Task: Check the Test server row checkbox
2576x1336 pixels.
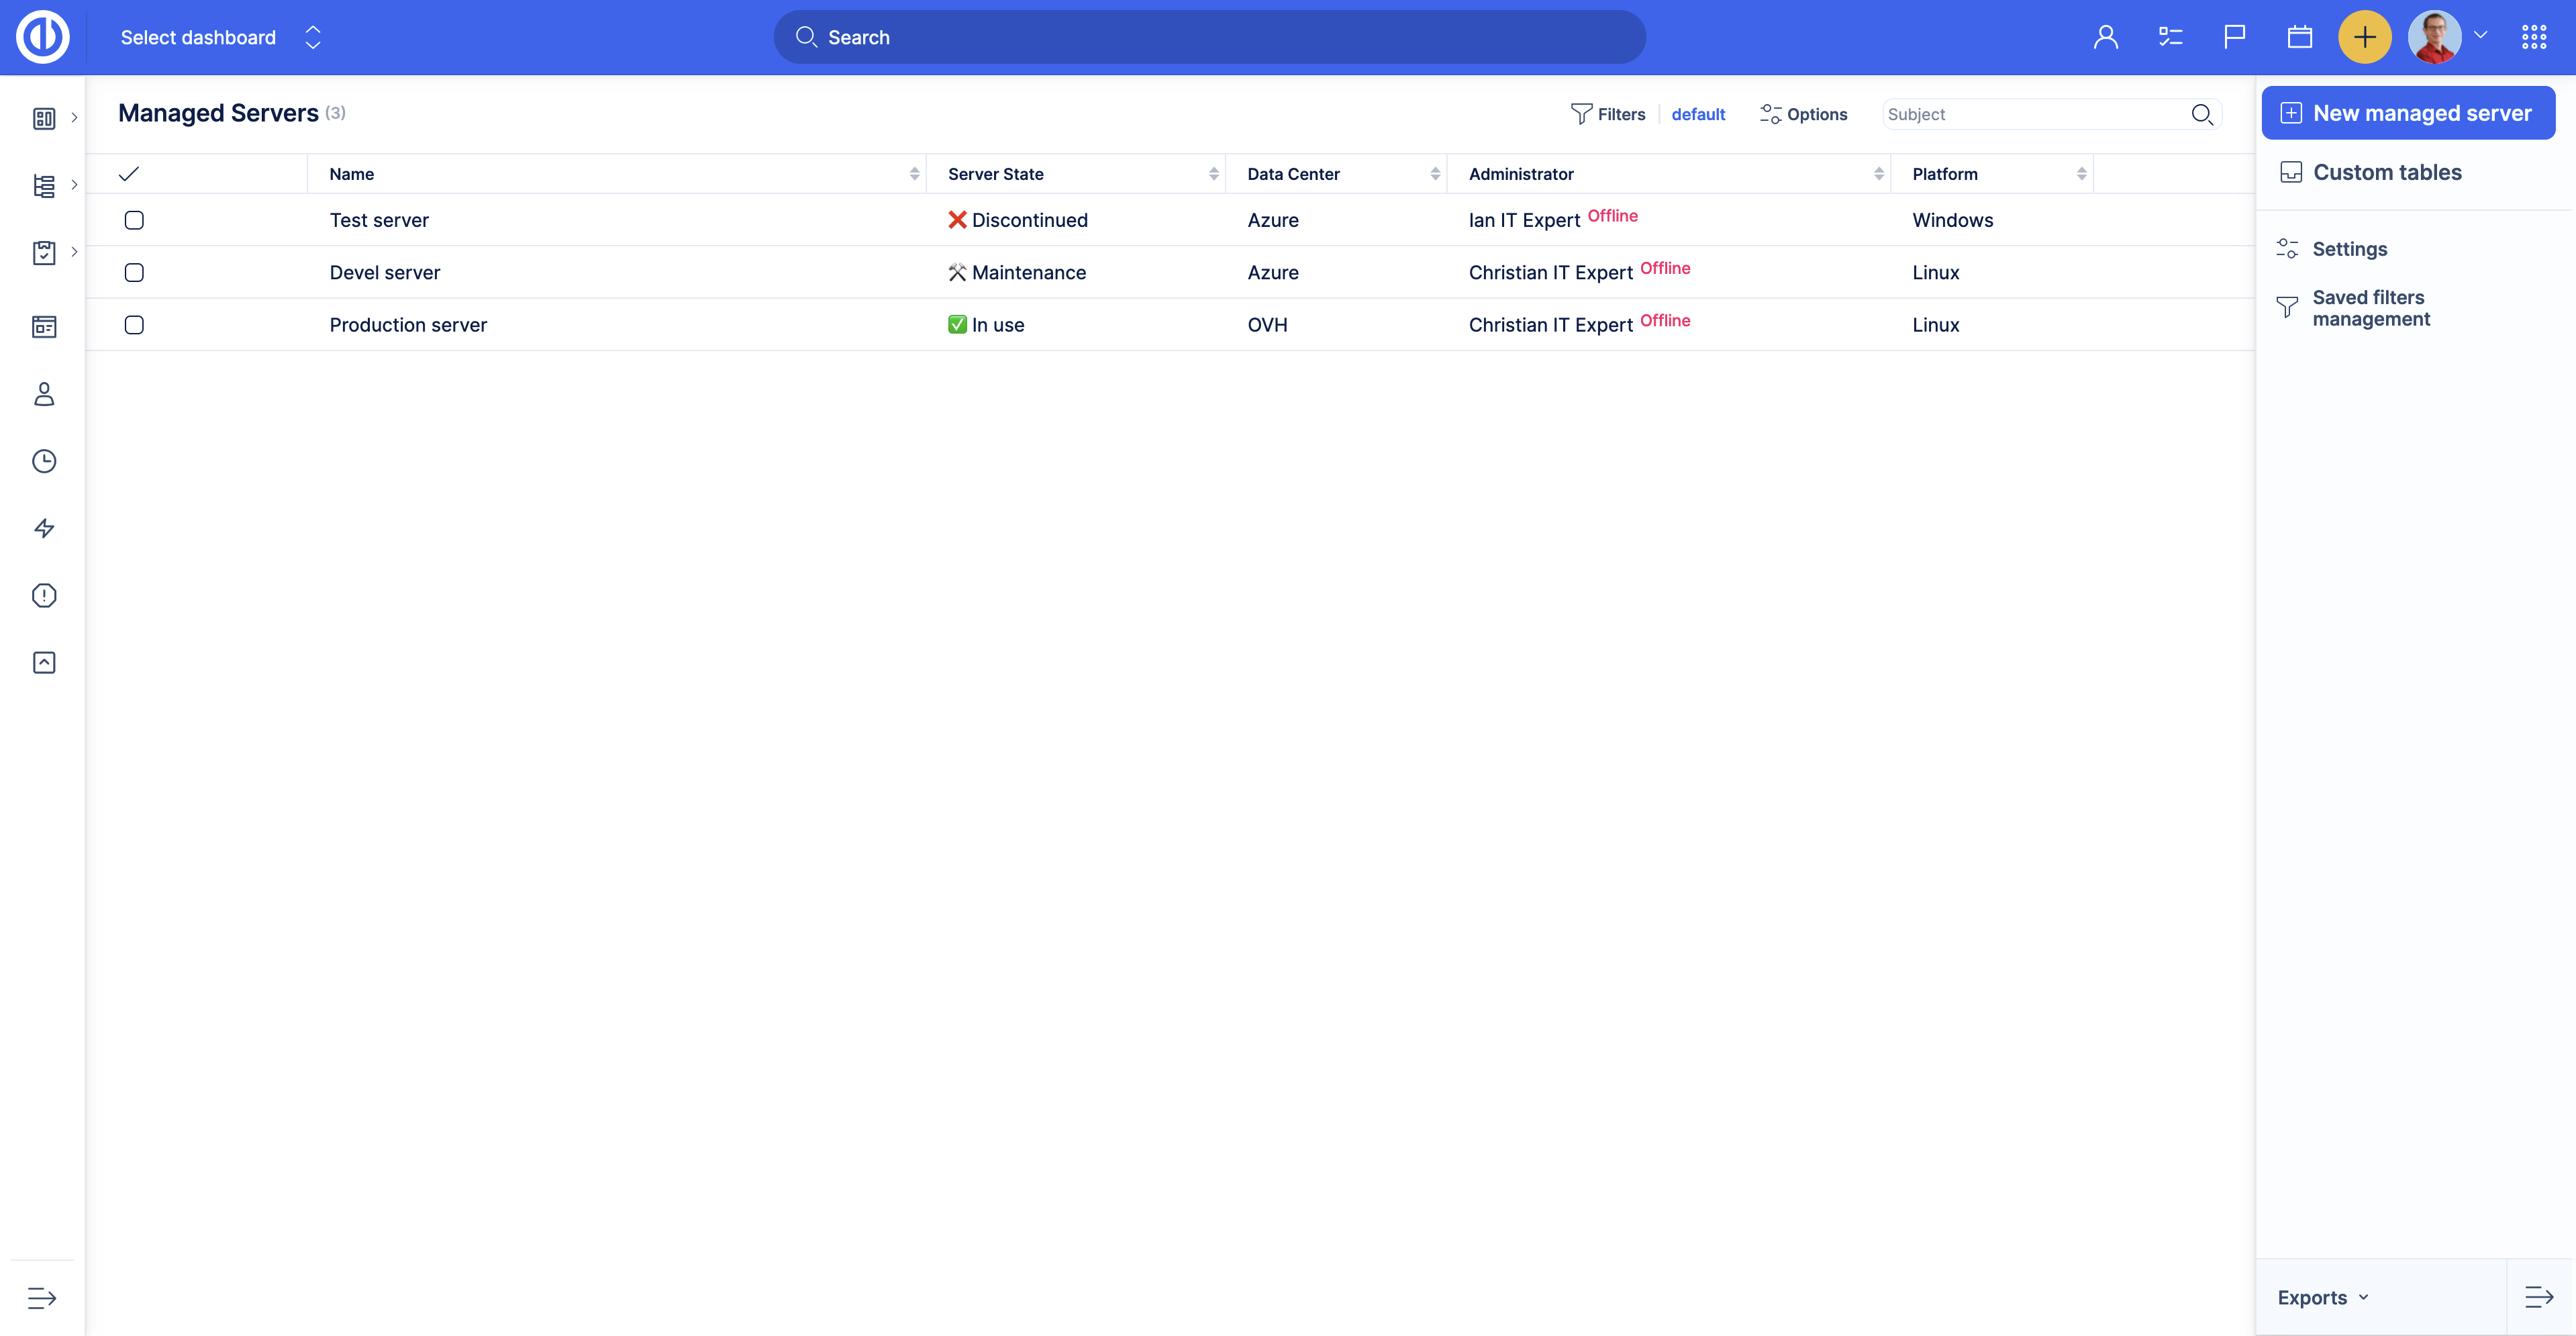Action: pyautogui.click(x=134, y=220)
